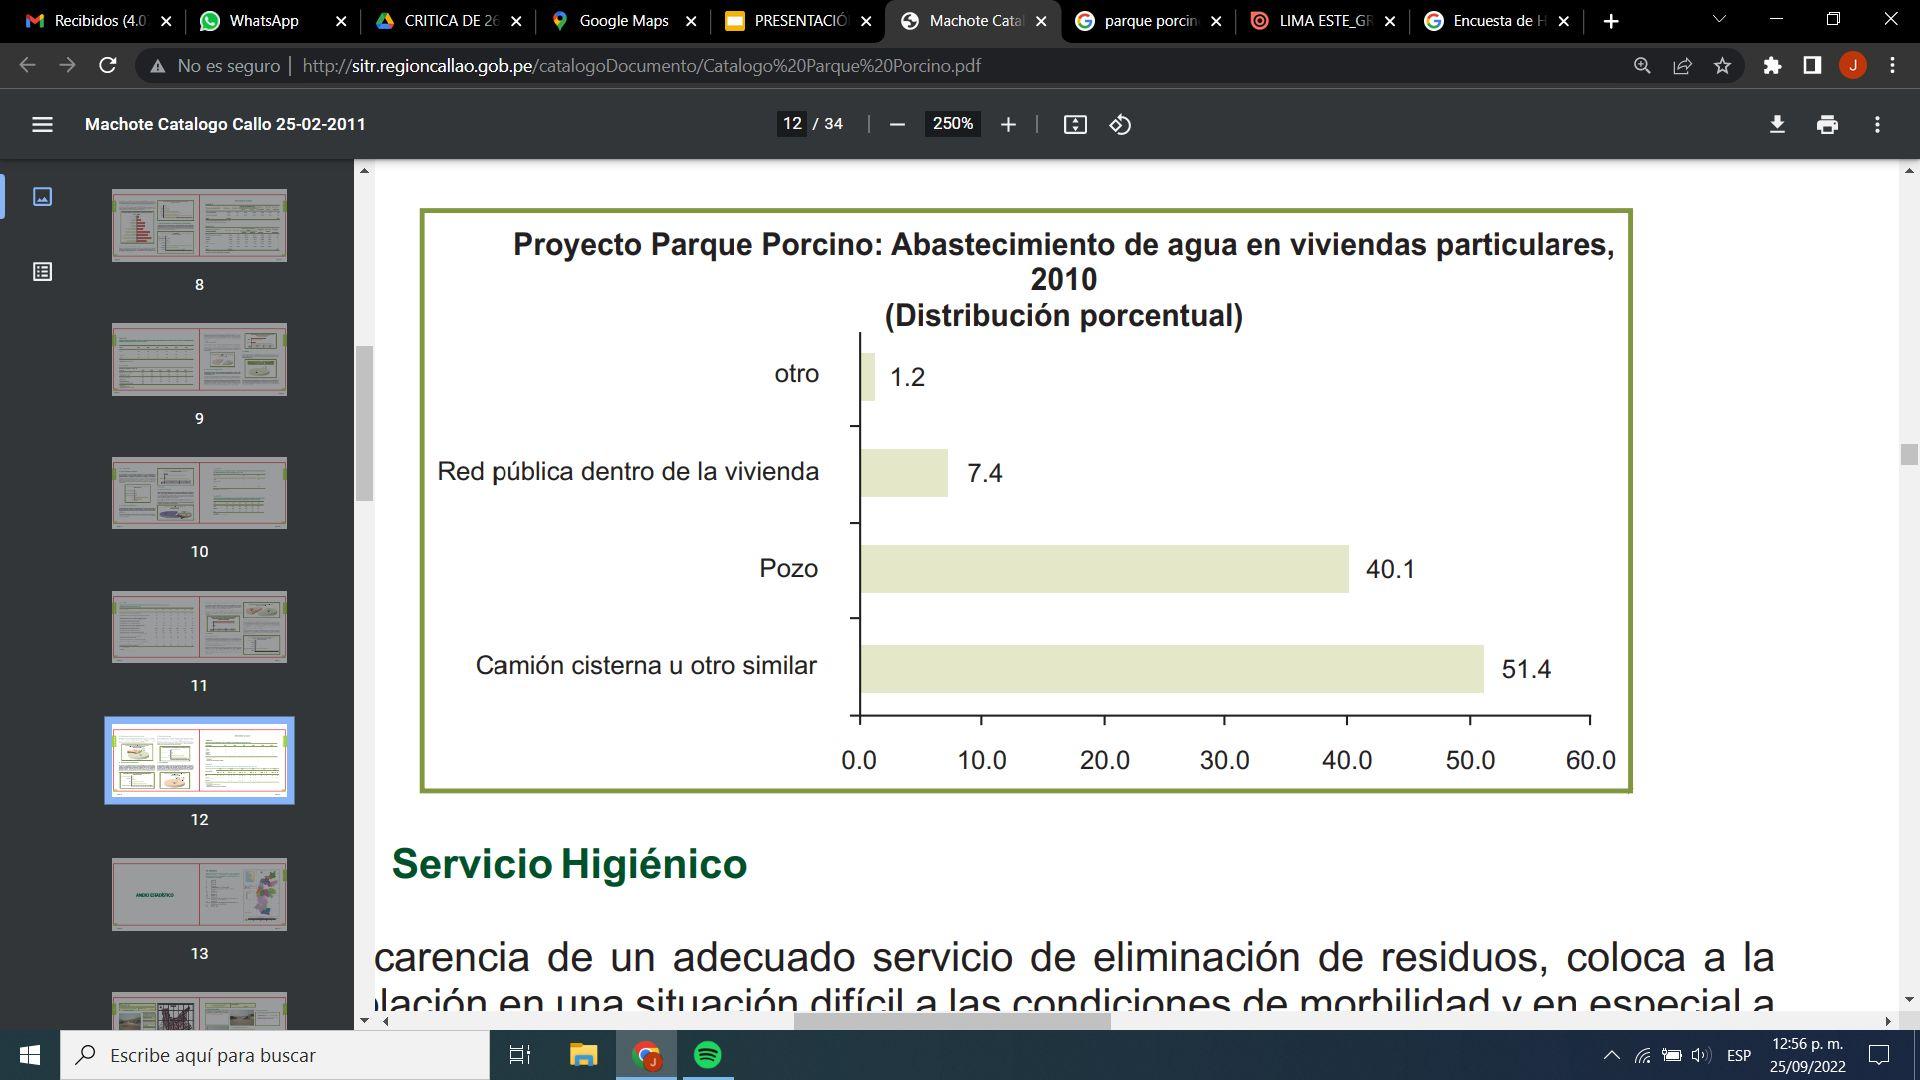Click the horizontal scrollbar at the bottom
This screenshot has width=1920, height=1080.
click(x=951, y=1021)
